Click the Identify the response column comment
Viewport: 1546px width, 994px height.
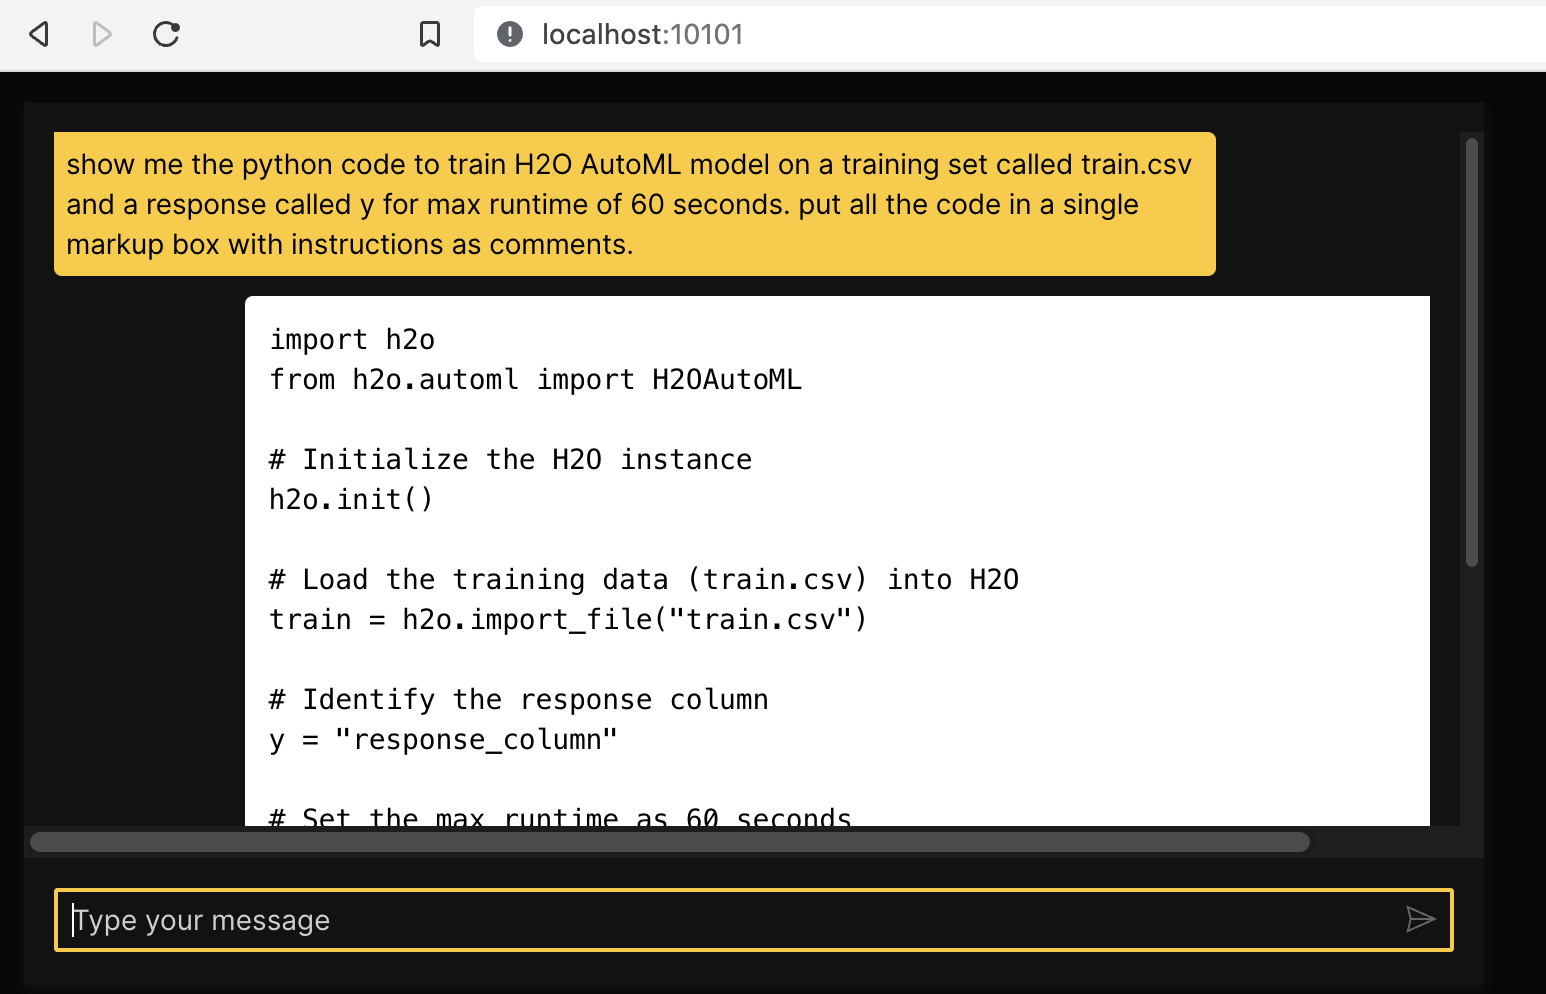pyautogui.click(x=517, y=698)
